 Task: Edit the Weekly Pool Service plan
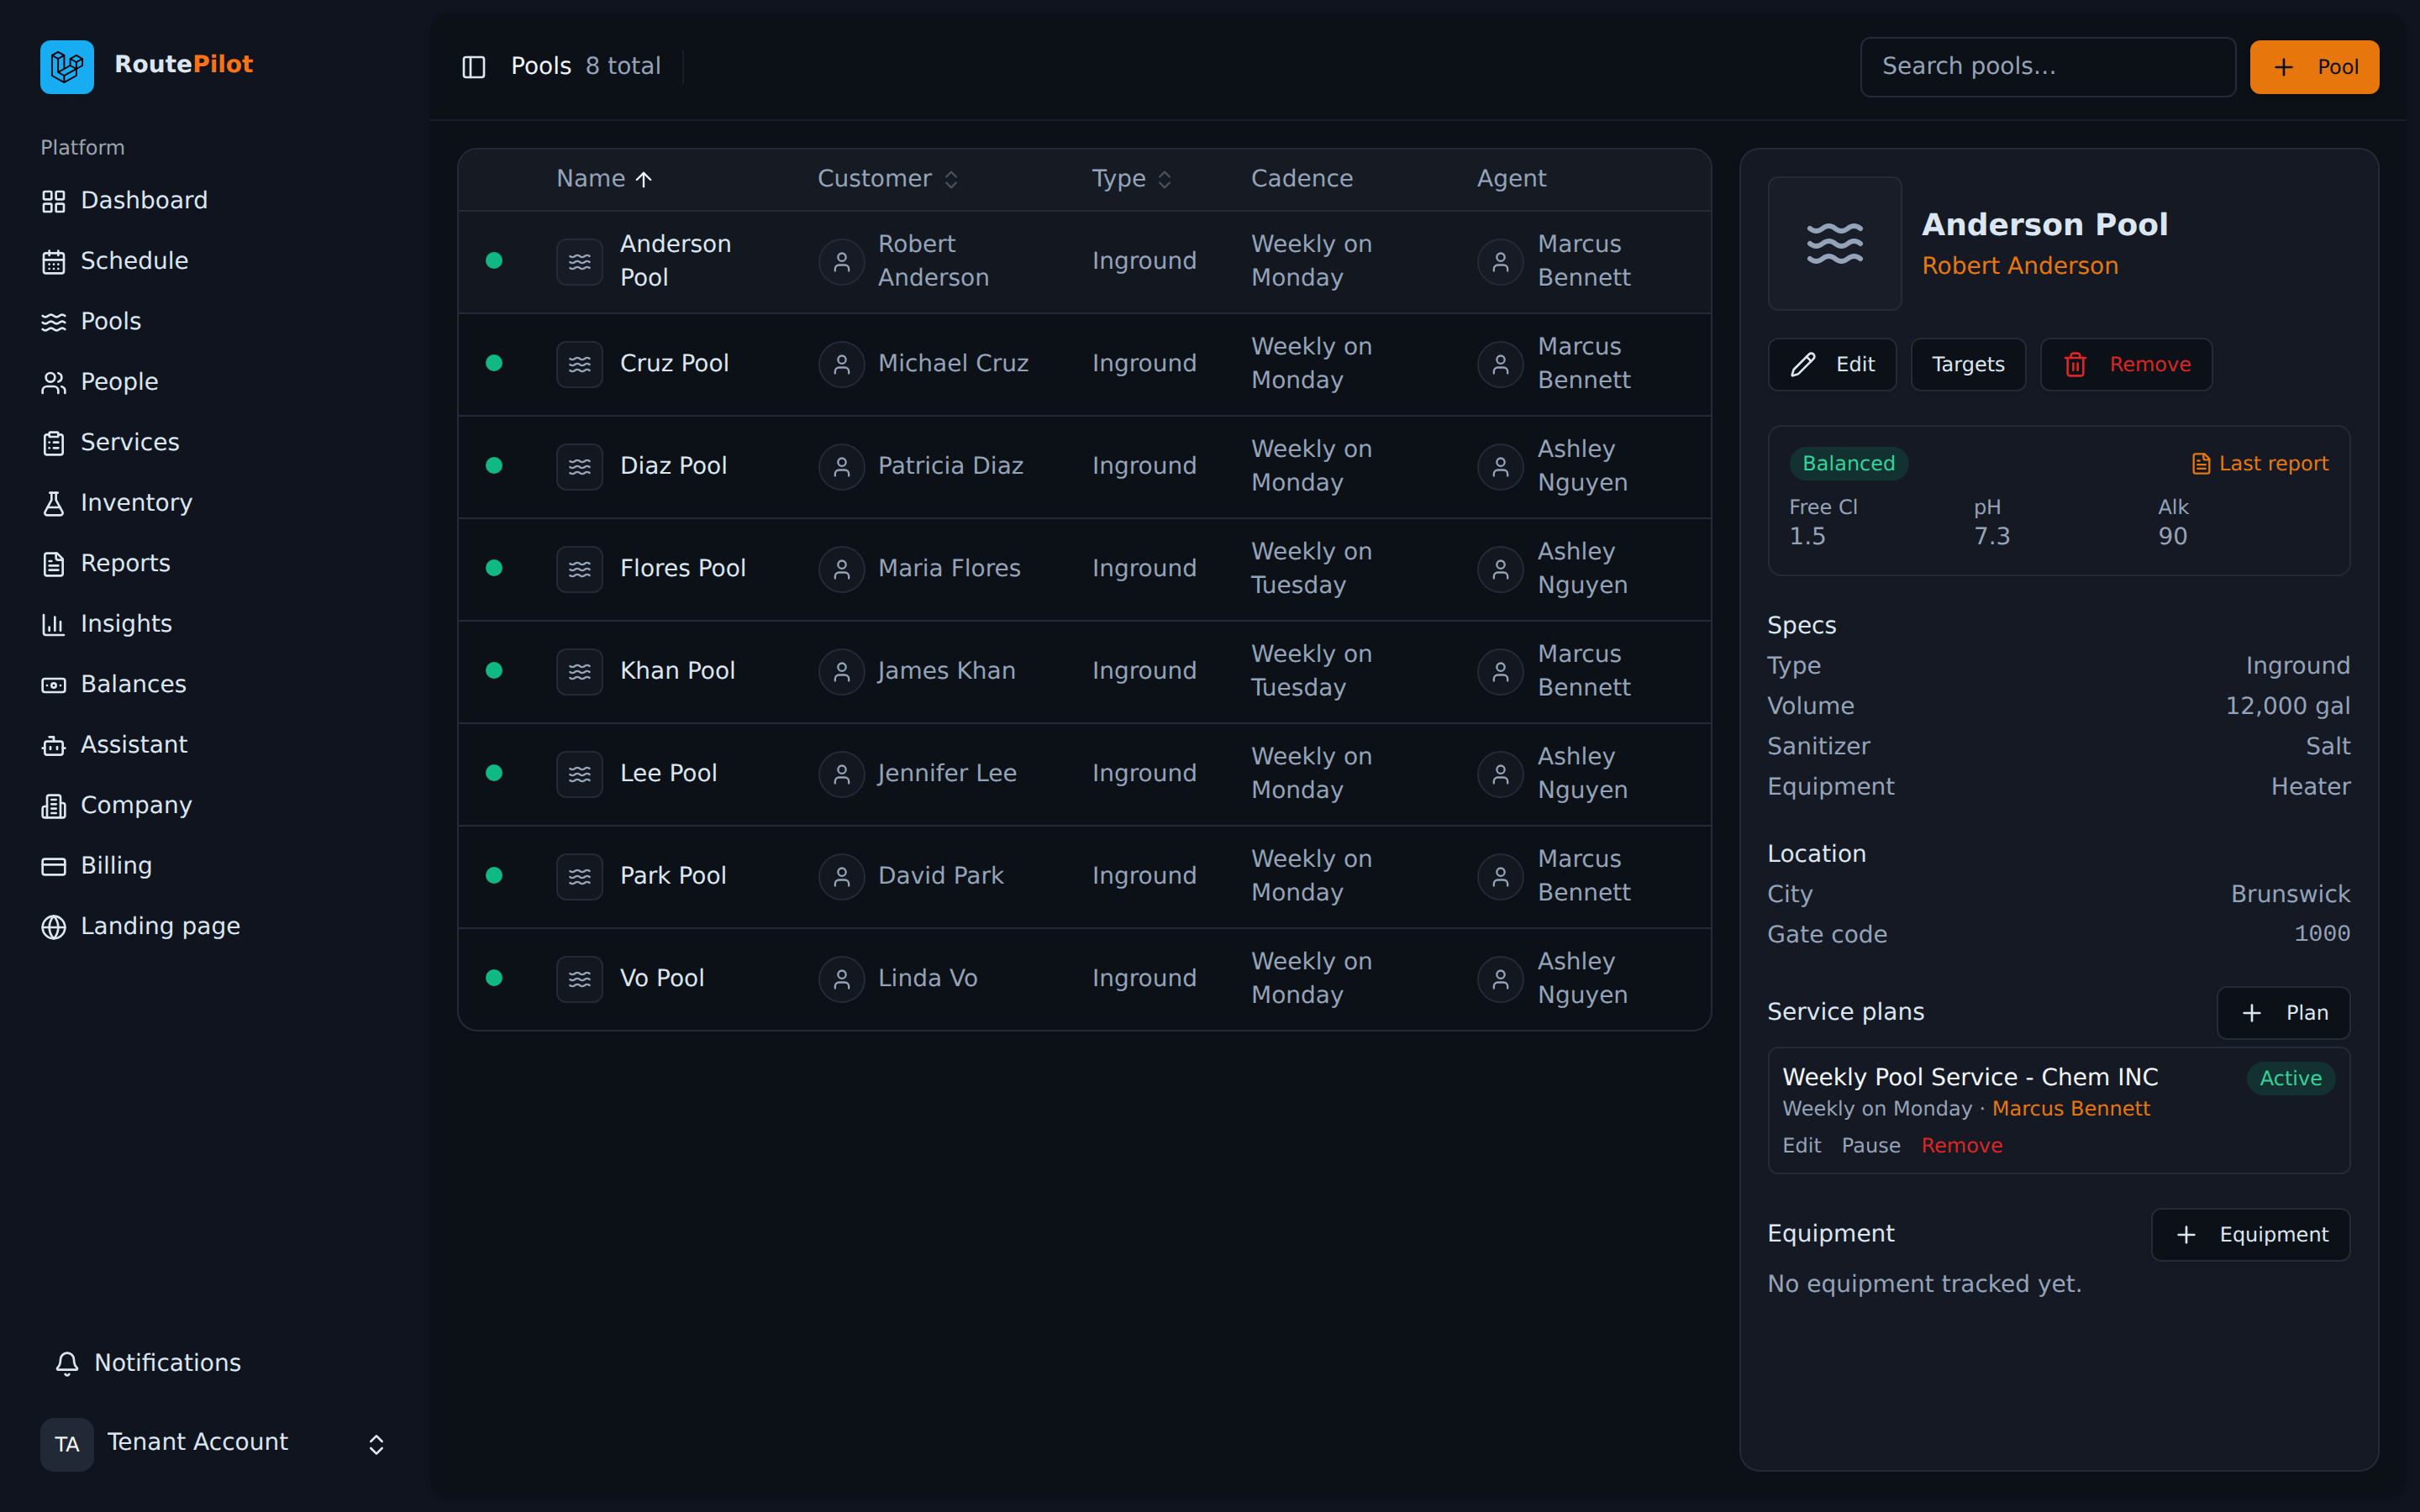coord(1801,1146)
